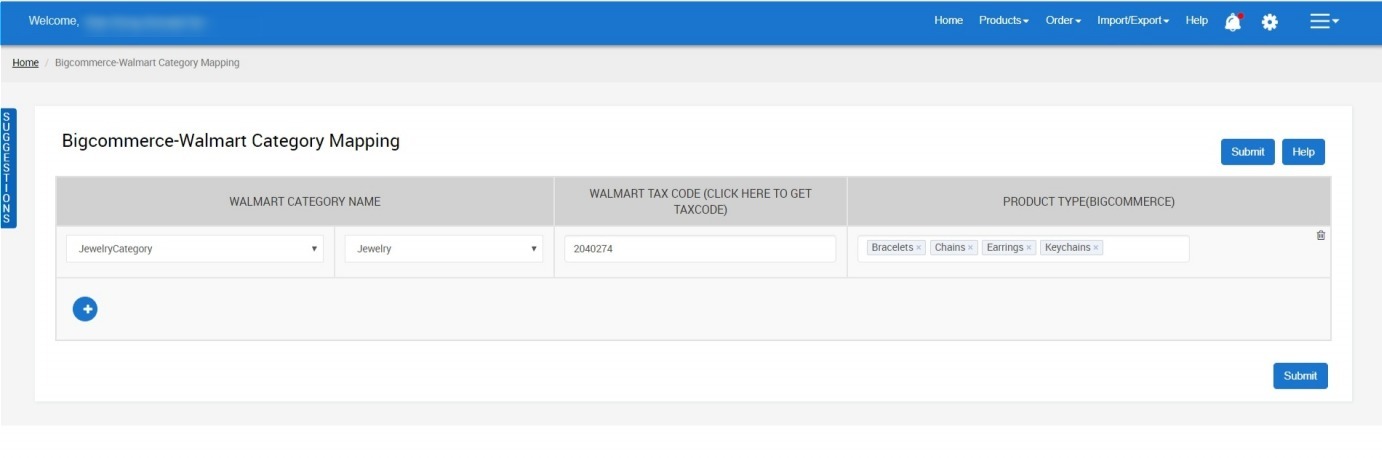Click the bottom Submit button
The height and width of the screenshot is (458, 1382).
point(1300,376)
